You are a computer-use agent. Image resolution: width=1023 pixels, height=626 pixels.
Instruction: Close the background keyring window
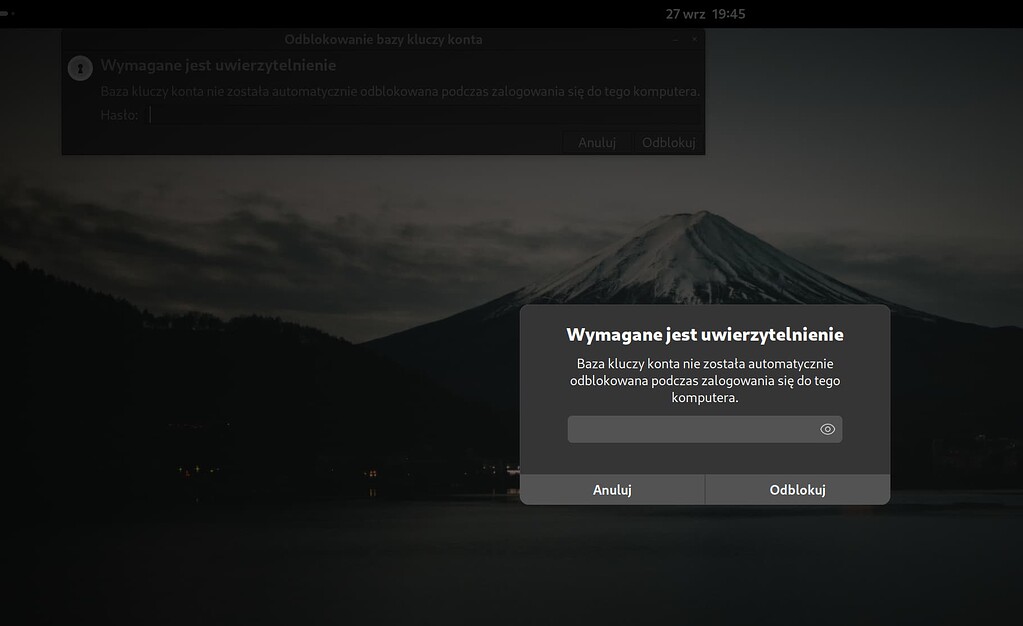694,40
